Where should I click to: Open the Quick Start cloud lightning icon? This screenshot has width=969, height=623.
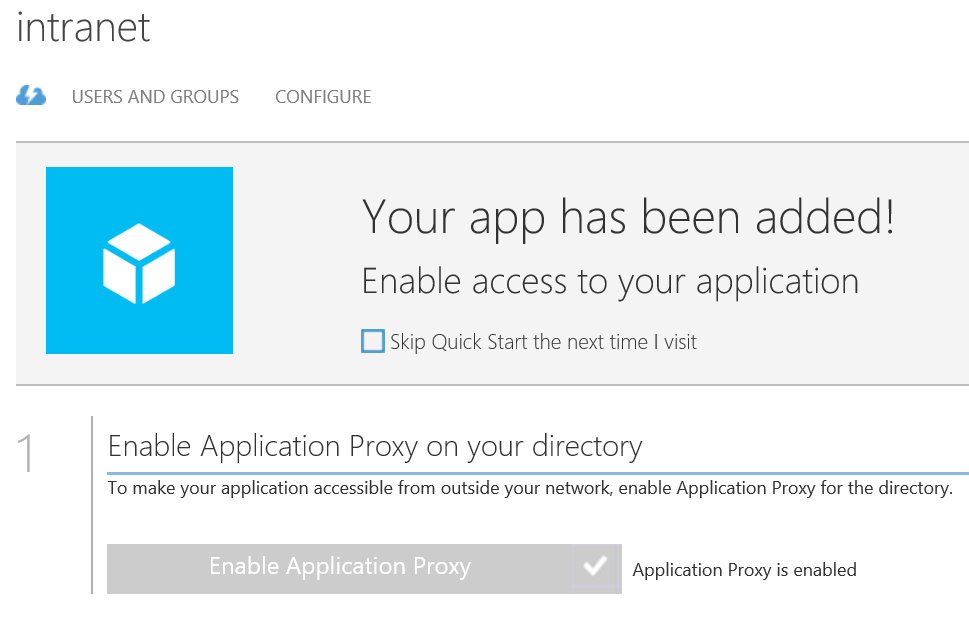31,96
